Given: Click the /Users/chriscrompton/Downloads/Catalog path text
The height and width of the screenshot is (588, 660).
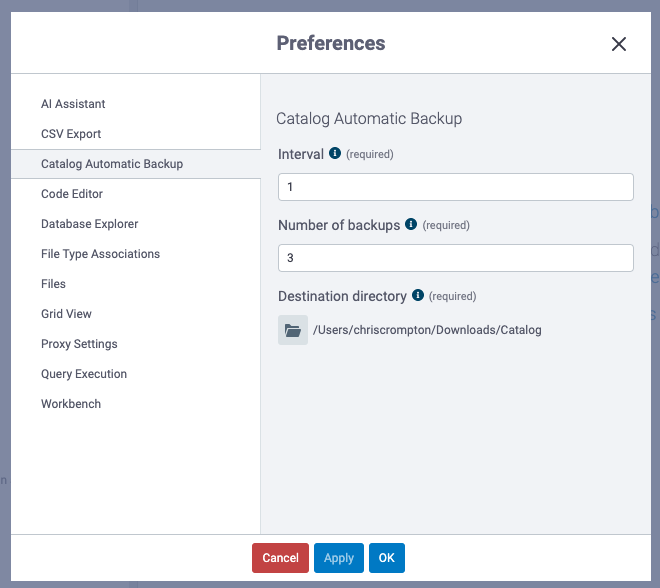Looking at the screenshot, I should click(427, 330).
